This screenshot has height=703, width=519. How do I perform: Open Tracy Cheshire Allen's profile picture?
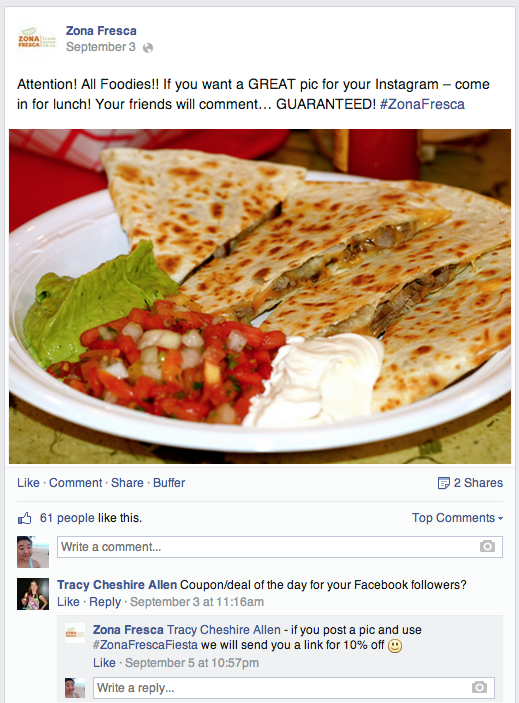33,594
